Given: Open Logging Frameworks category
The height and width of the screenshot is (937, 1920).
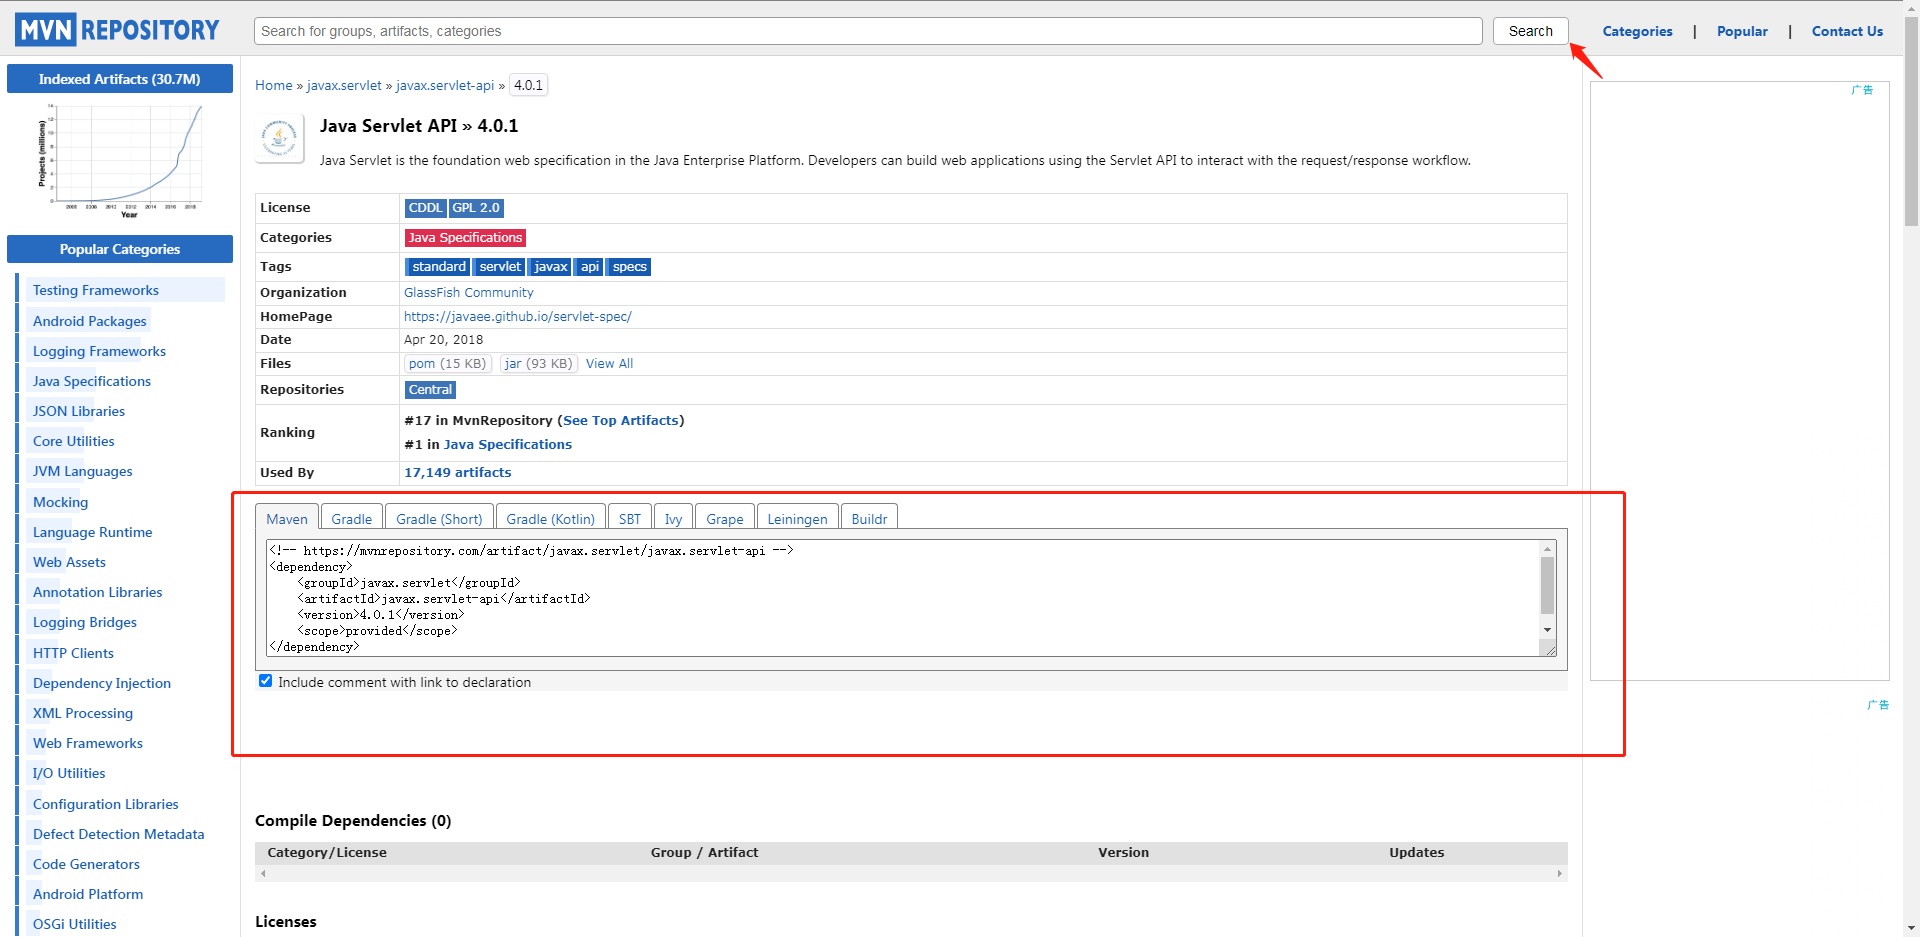Looking at the screenshot, I should coord(99,351).
